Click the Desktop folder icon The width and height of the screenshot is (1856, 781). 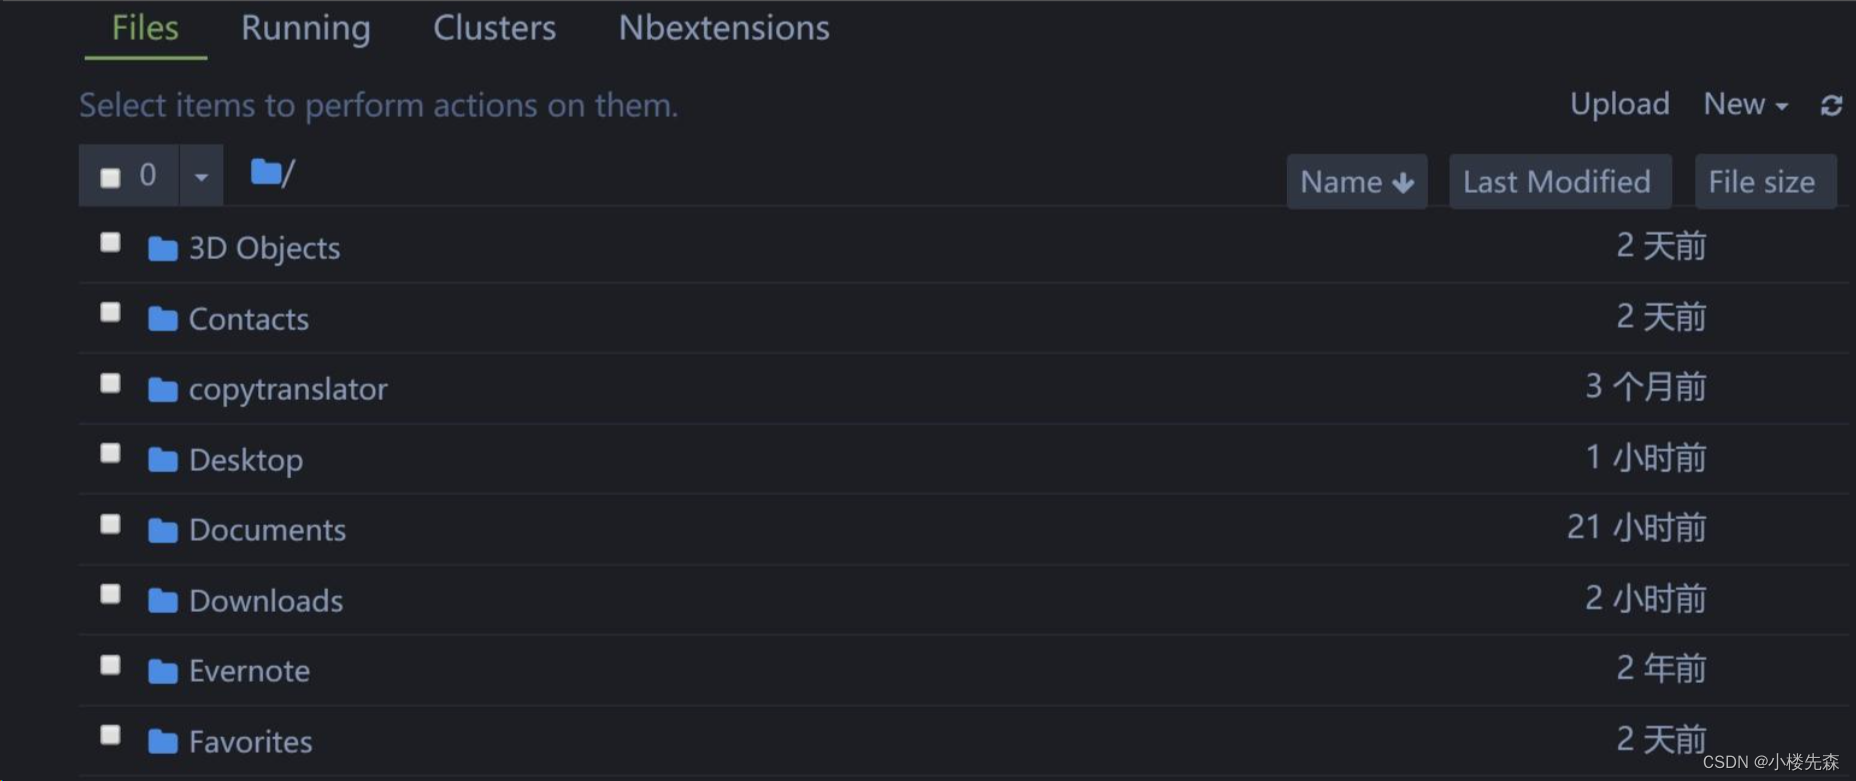click(162, 460)
